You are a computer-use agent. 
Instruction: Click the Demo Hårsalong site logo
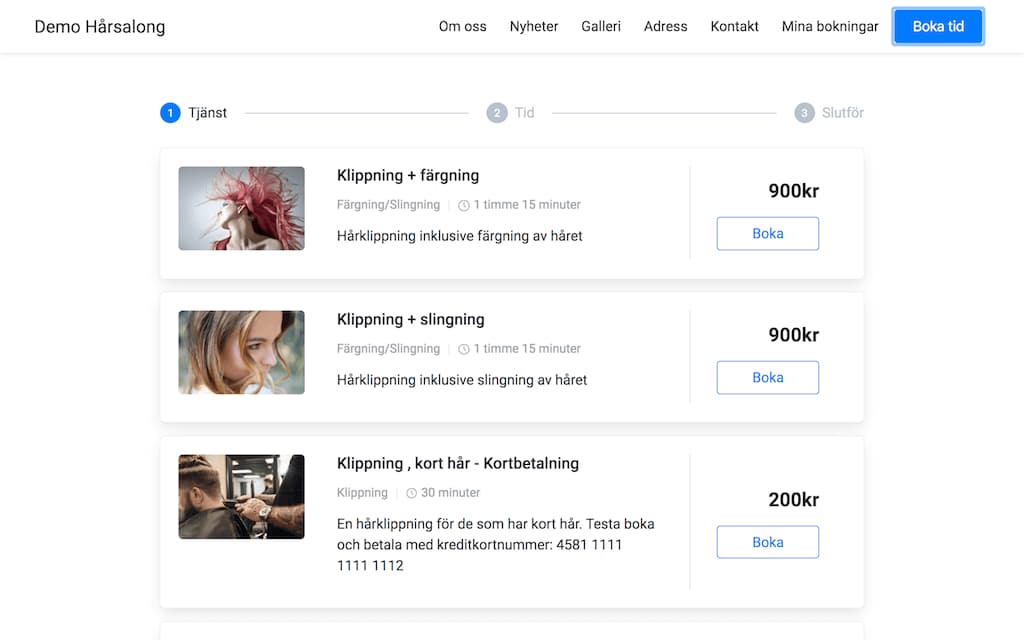[x=100, y=27]
